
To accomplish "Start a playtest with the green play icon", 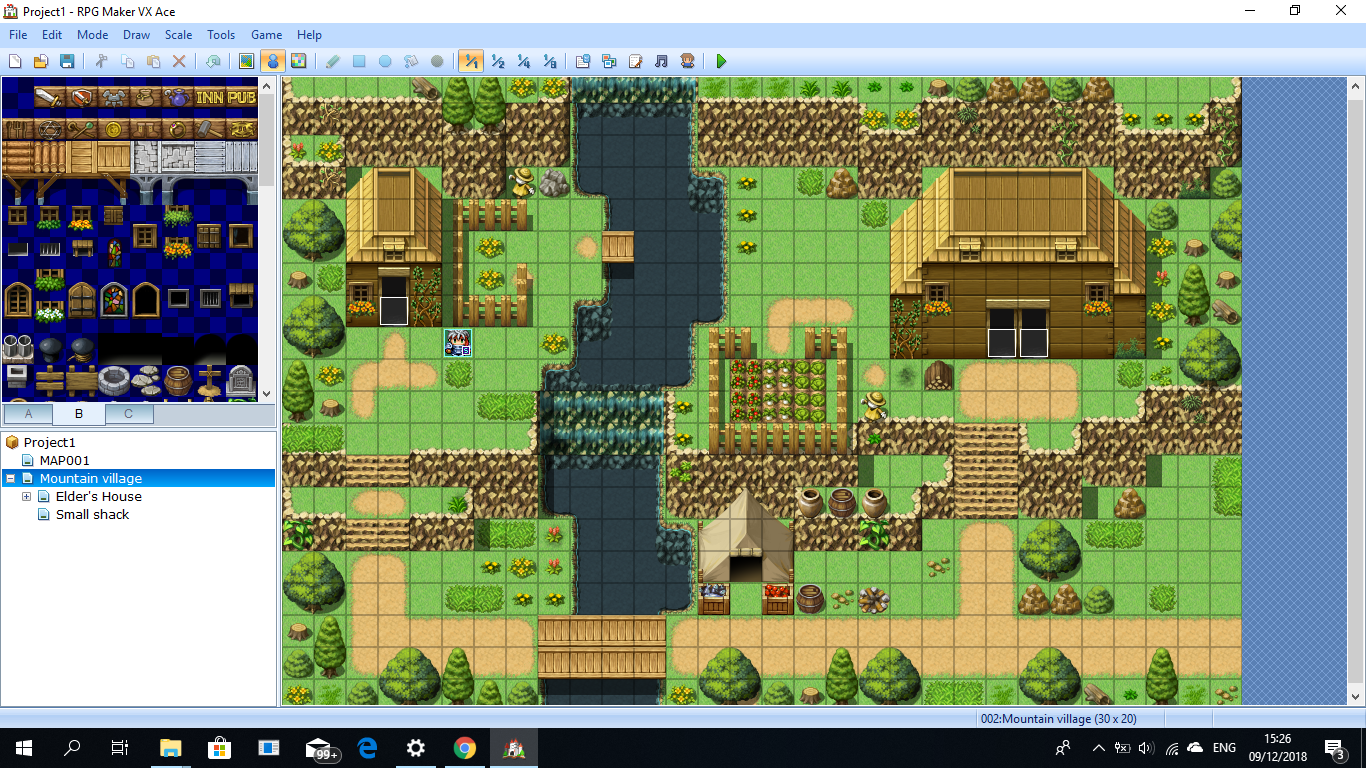I will coord(721,61).
